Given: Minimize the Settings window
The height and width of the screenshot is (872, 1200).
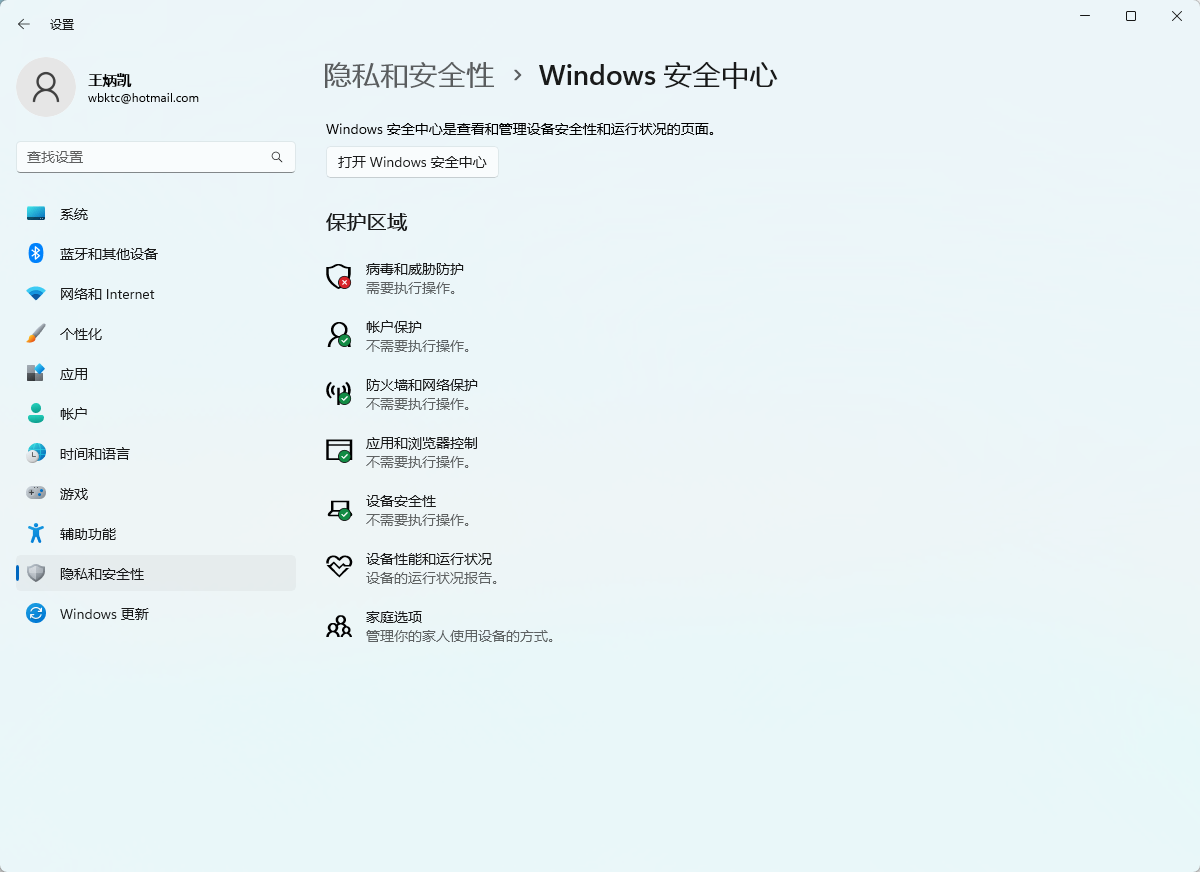Looking at the screenshot, I should 1085,16.
